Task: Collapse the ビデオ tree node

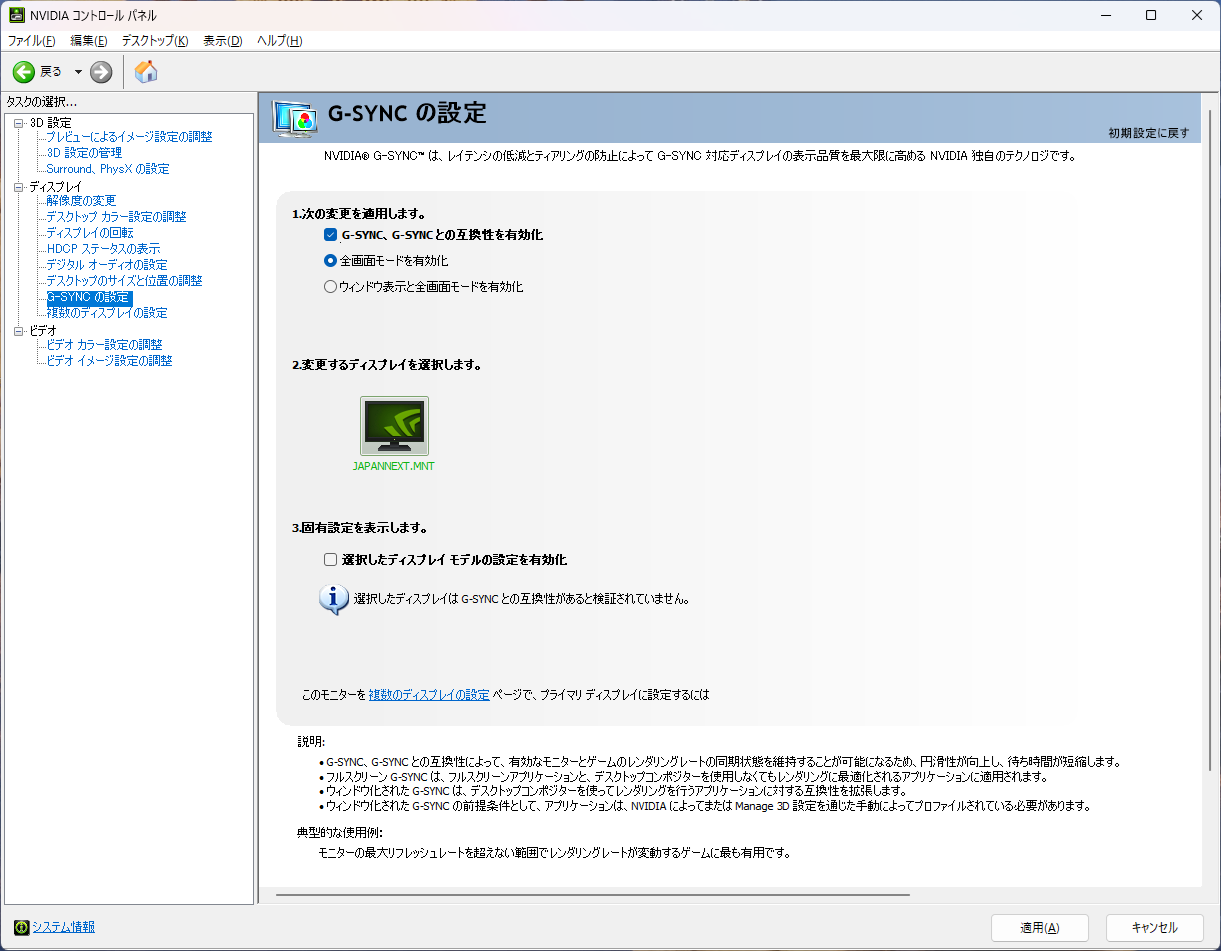Action: [x=18, y=330]
